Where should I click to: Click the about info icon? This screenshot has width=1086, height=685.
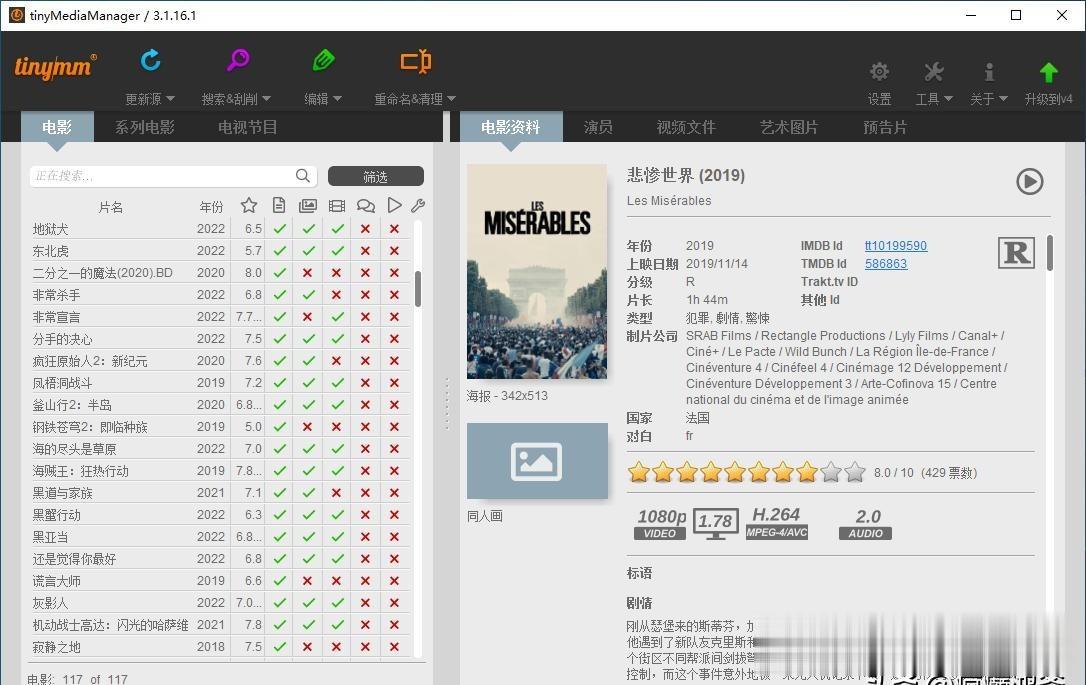[x=989, y=71]
